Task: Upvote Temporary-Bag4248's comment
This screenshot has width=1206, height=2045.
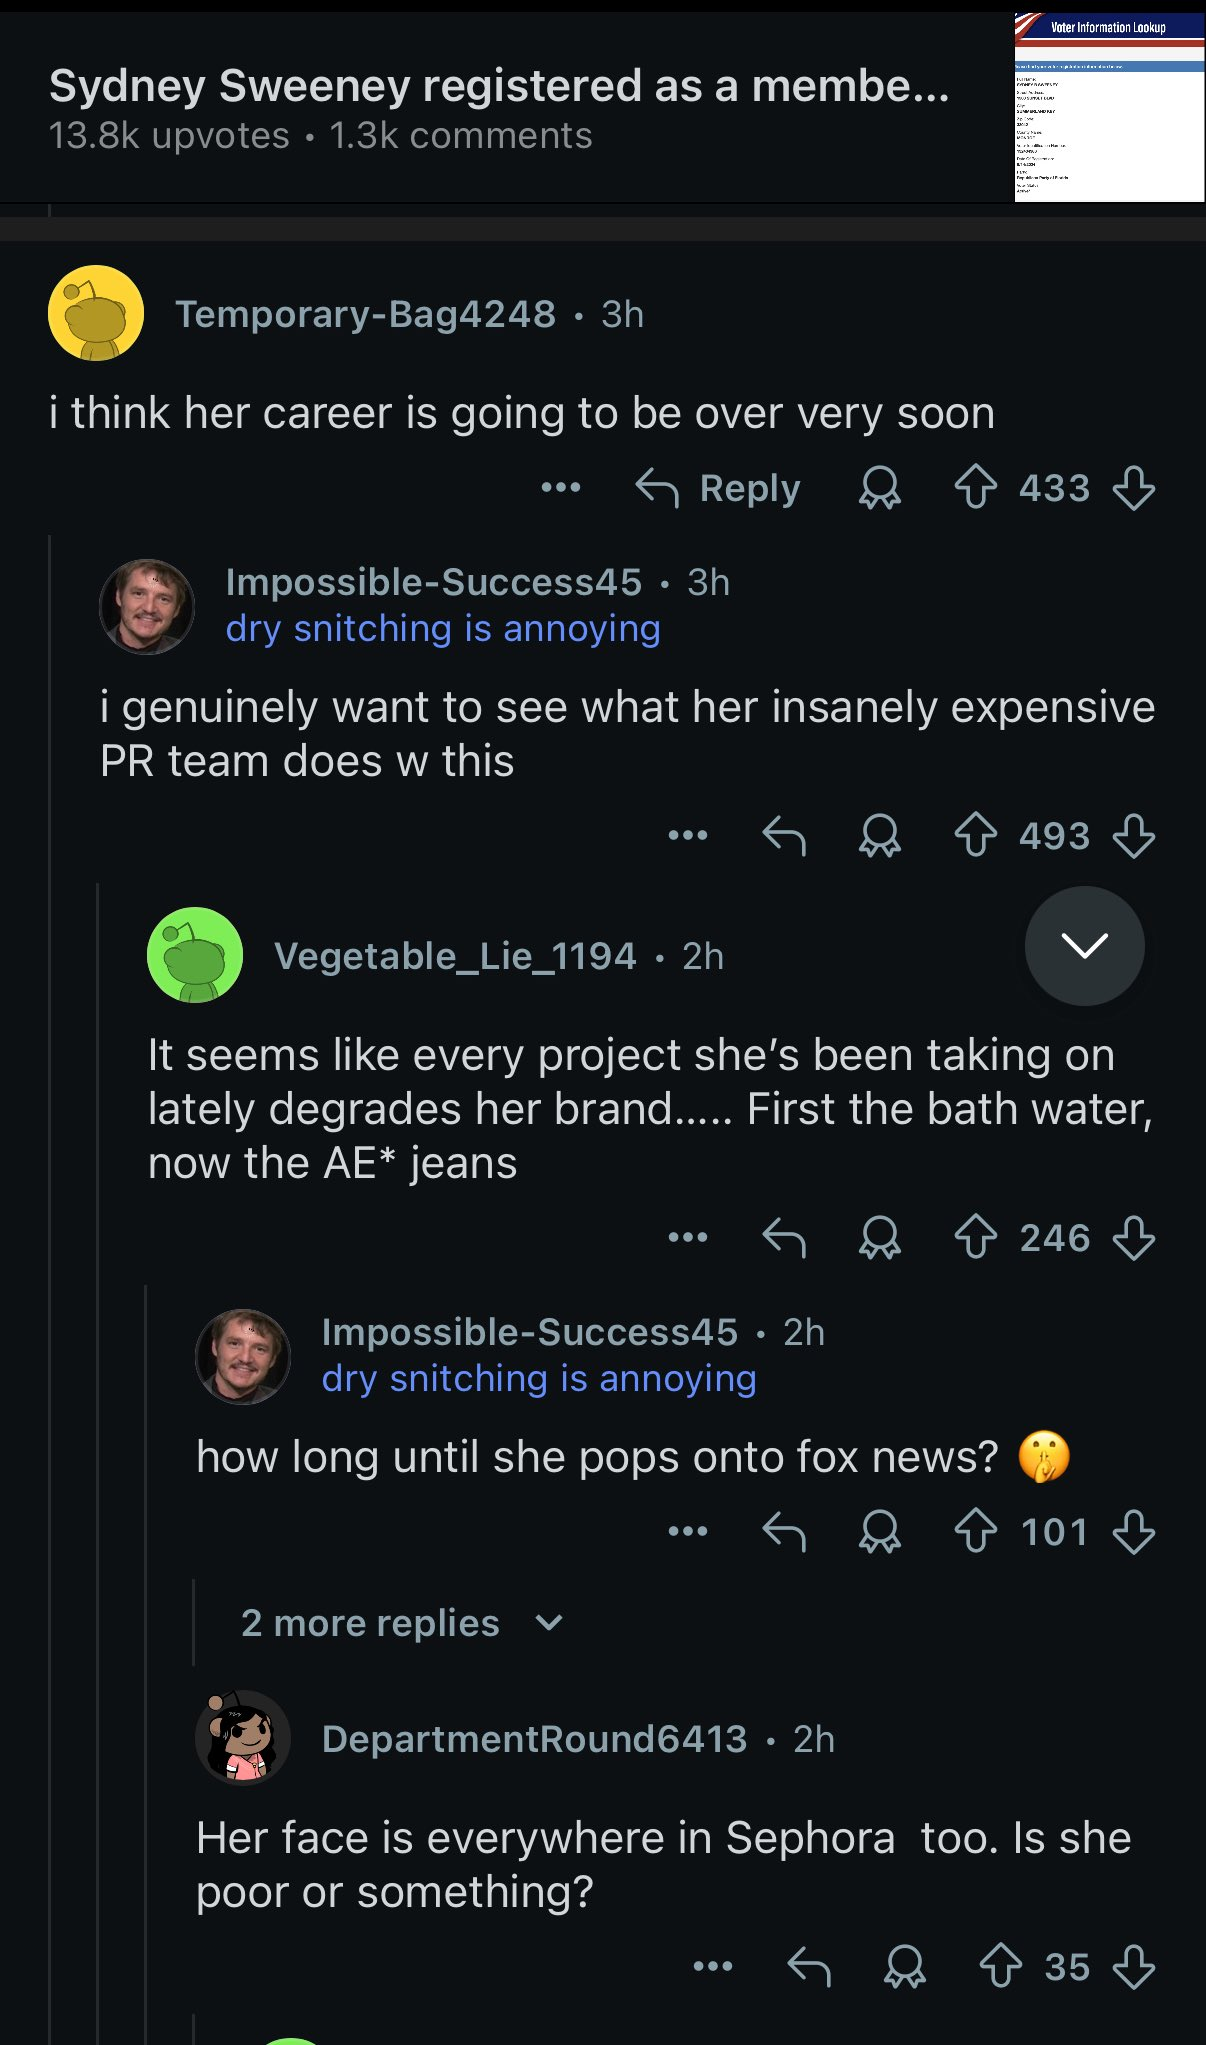Action: [975, 488]
